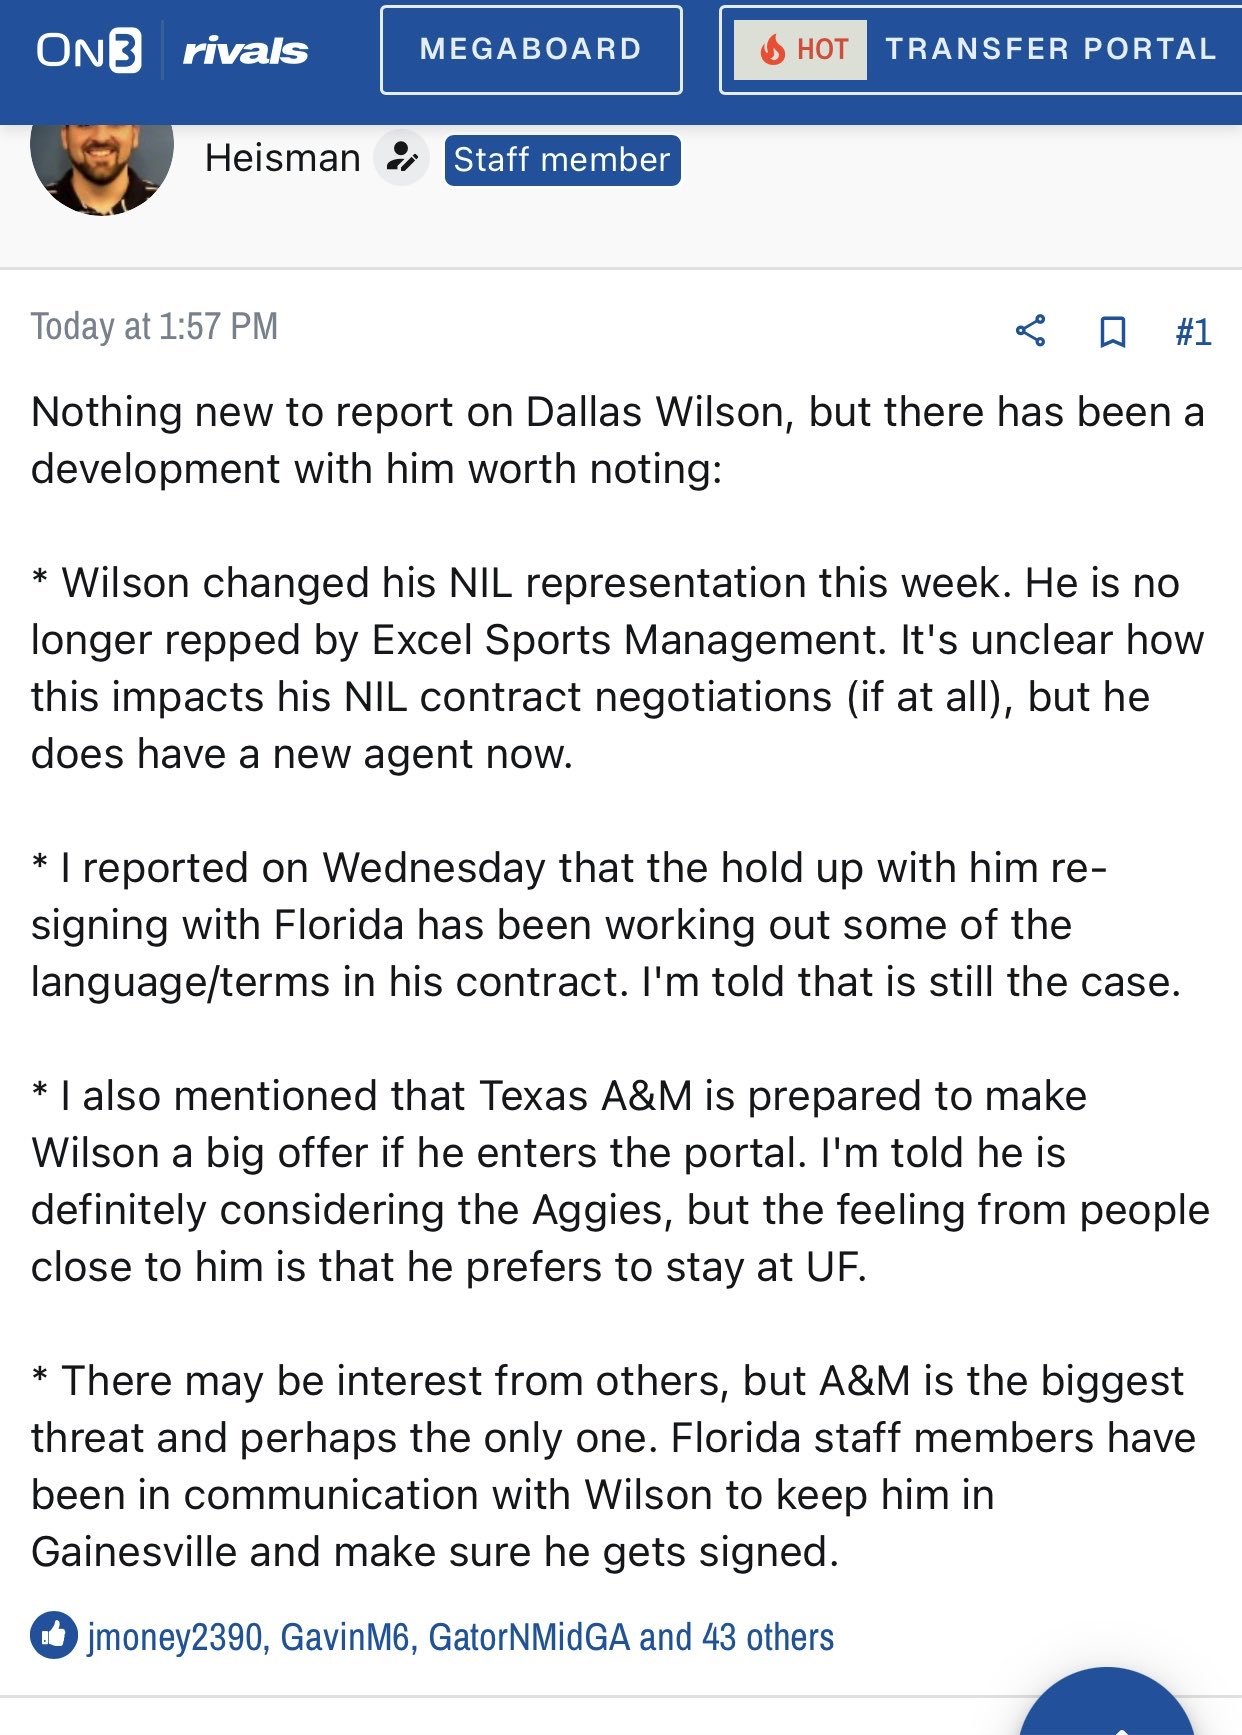The height and width of the screenshot is (1735, 1242).
Task: Open jmoney2390's profile
Action: coord(176,1637)
